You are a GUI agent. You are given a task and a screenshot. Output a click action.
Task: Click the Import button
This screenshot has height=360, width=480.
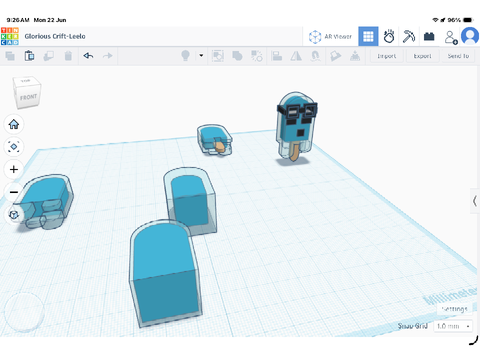387,56
